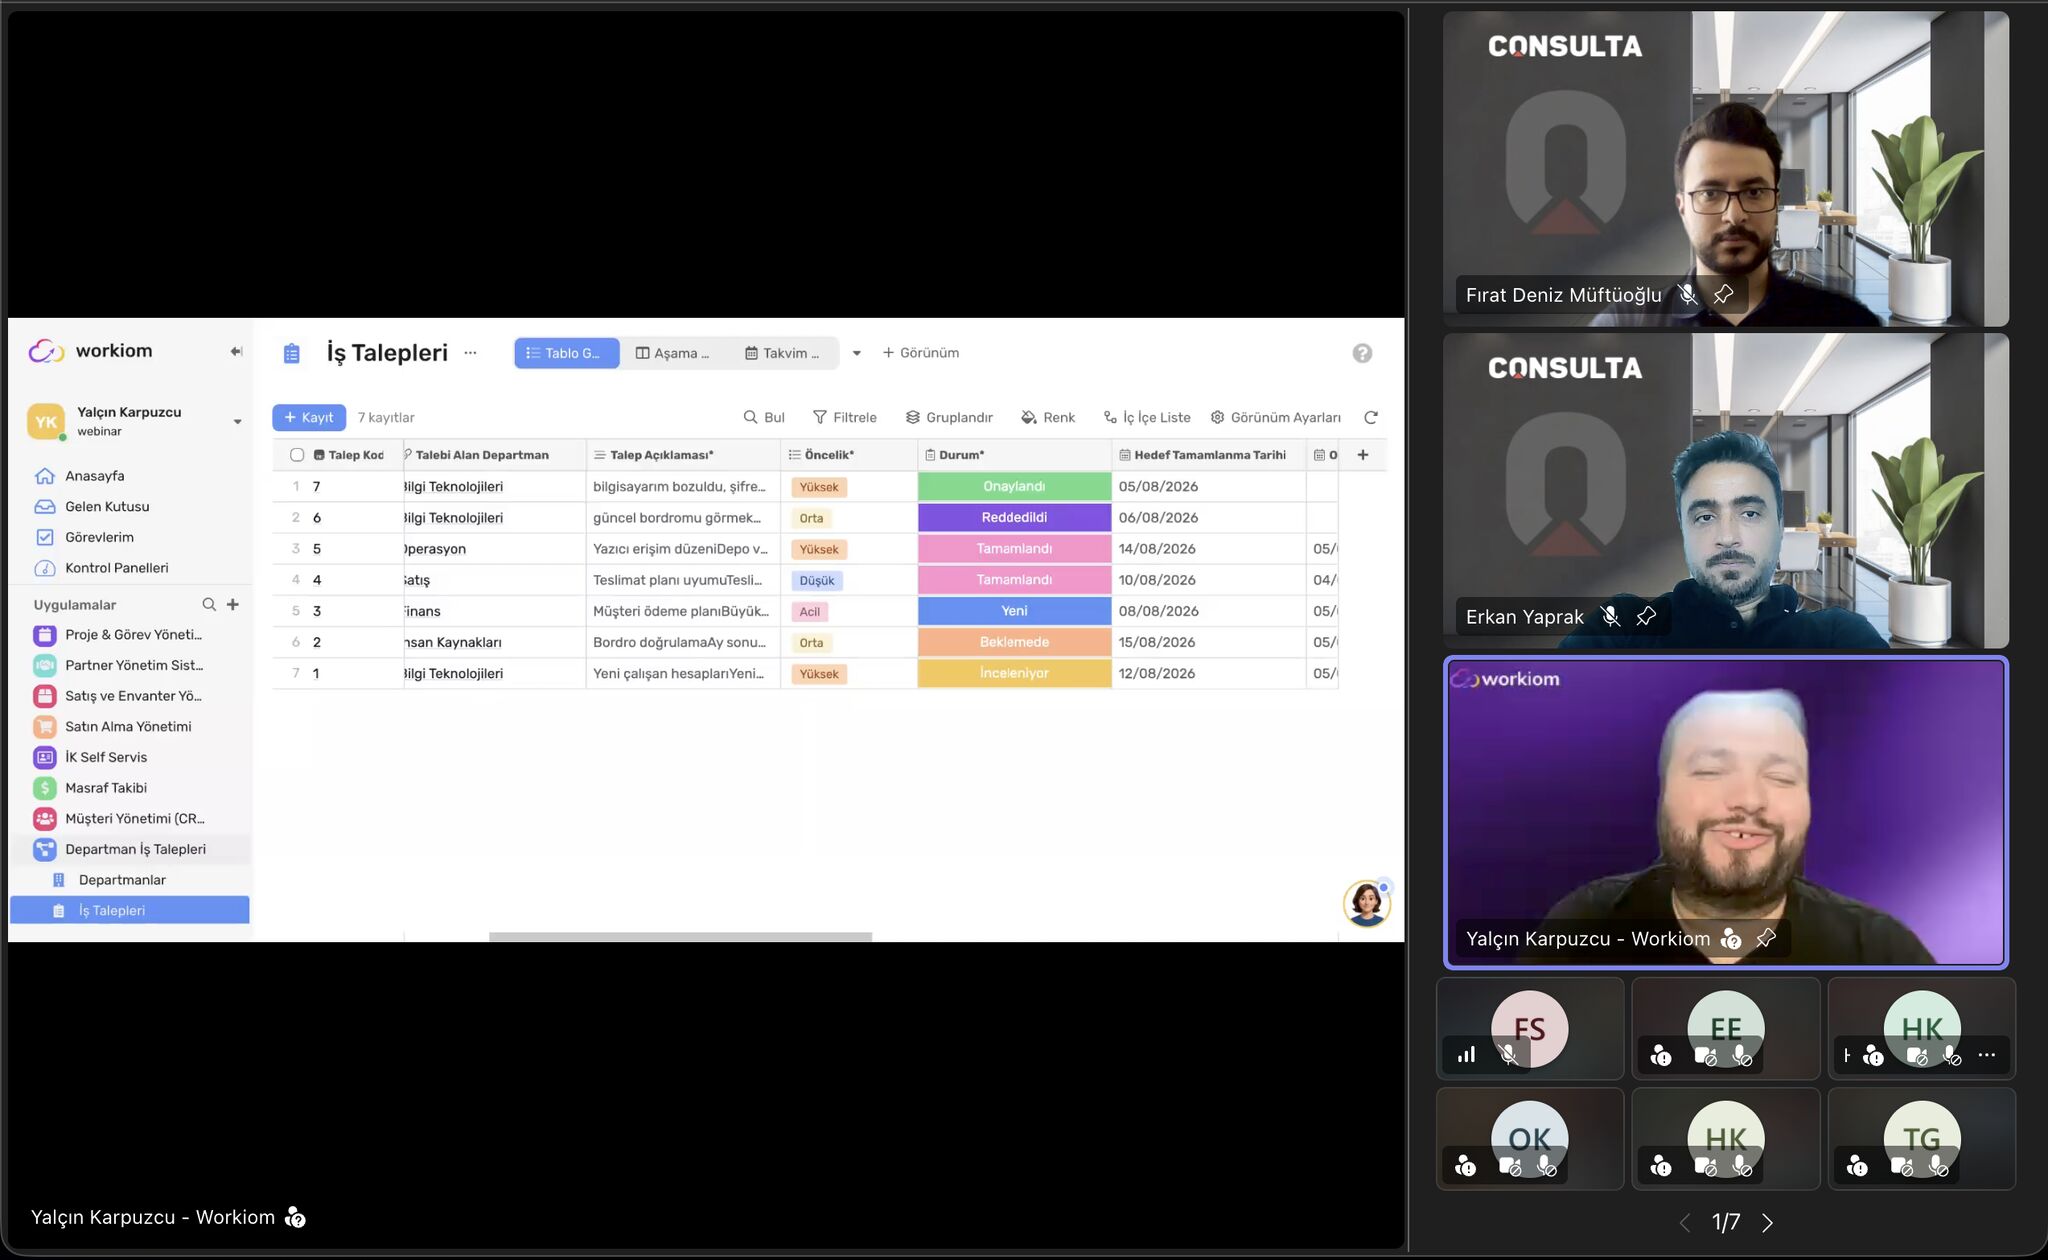Add a new view with + Görünüm

(921, 353)
